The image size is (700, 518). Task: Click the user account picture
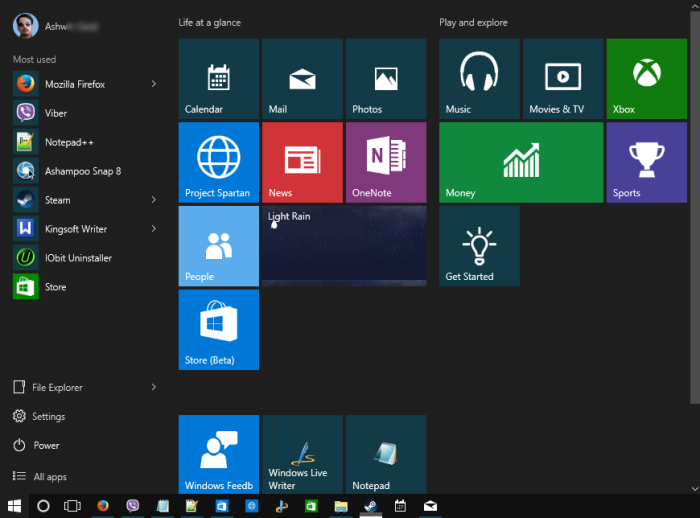coord(25,26)
